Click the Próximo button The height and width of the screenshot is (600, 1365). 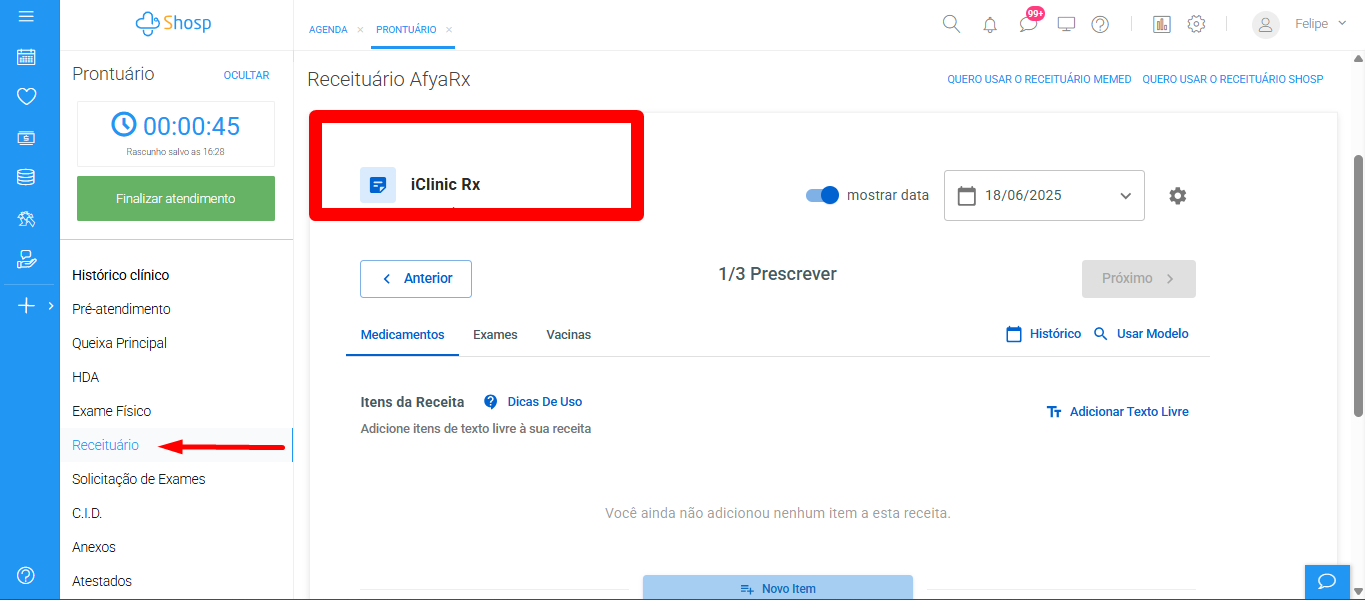(1139, 279)
